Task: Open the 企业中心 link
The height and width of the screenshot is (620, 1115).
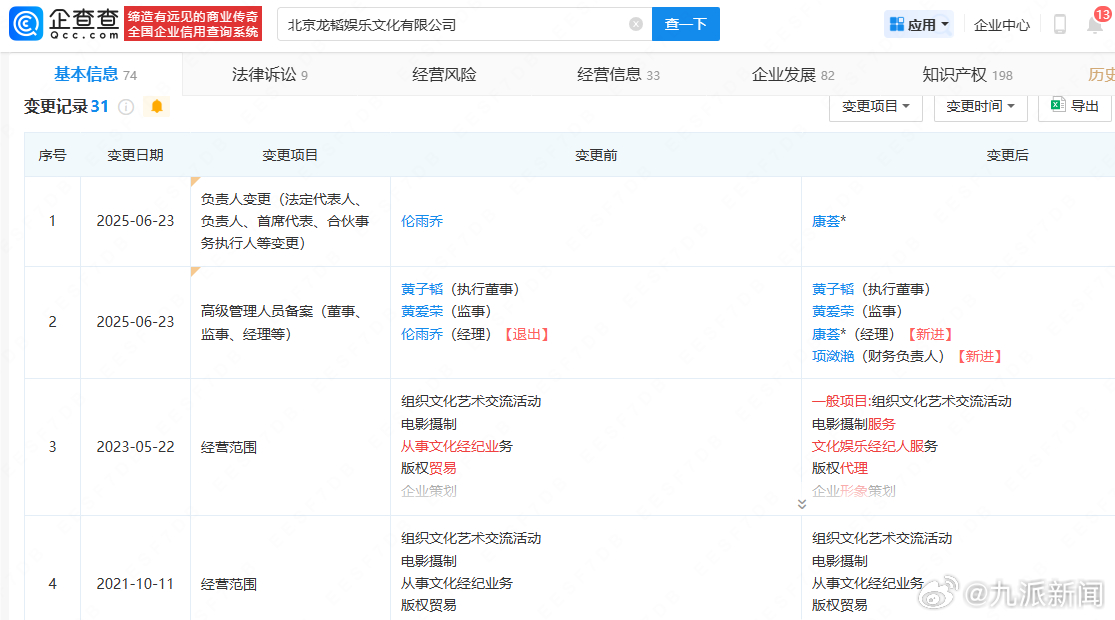Action: (x=1001, y=25)
